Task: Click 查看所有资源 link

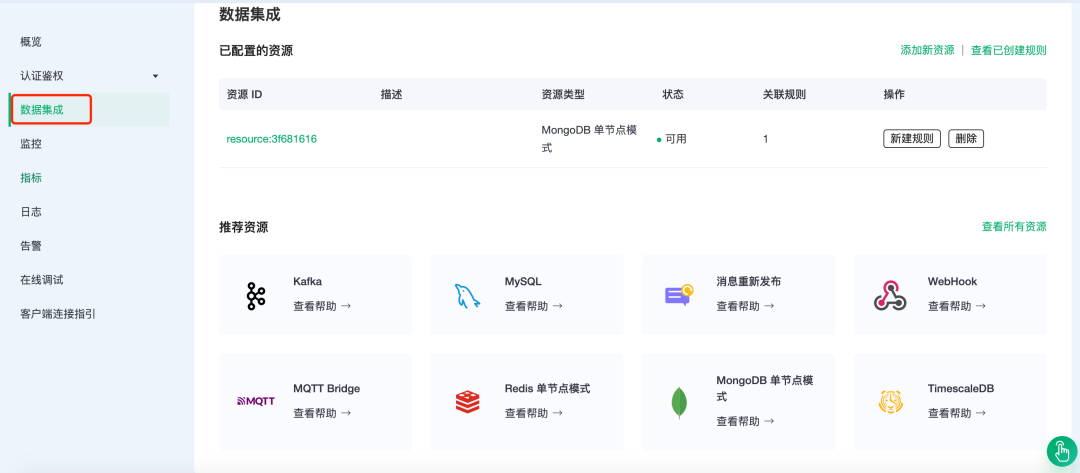Action: [1014, 227]
